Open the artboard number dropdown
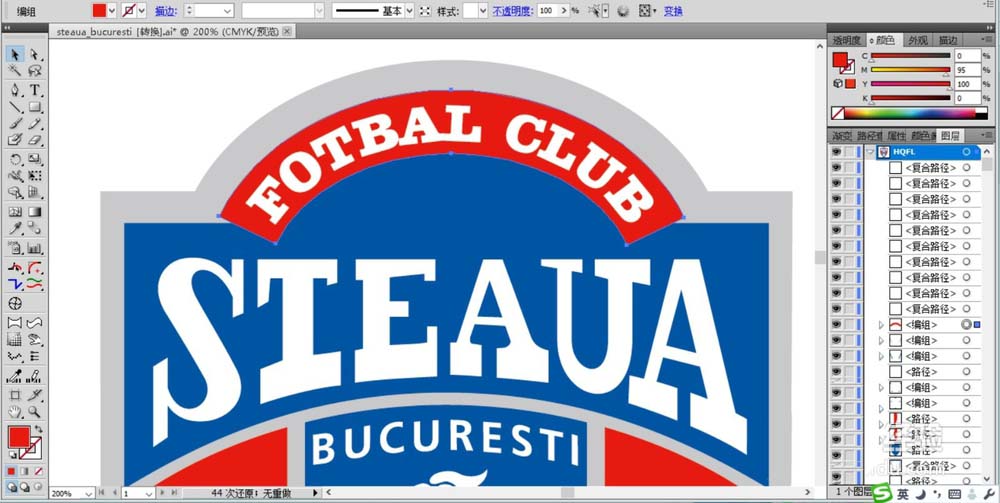This screenshot has width=1000, height=503. 149,493
